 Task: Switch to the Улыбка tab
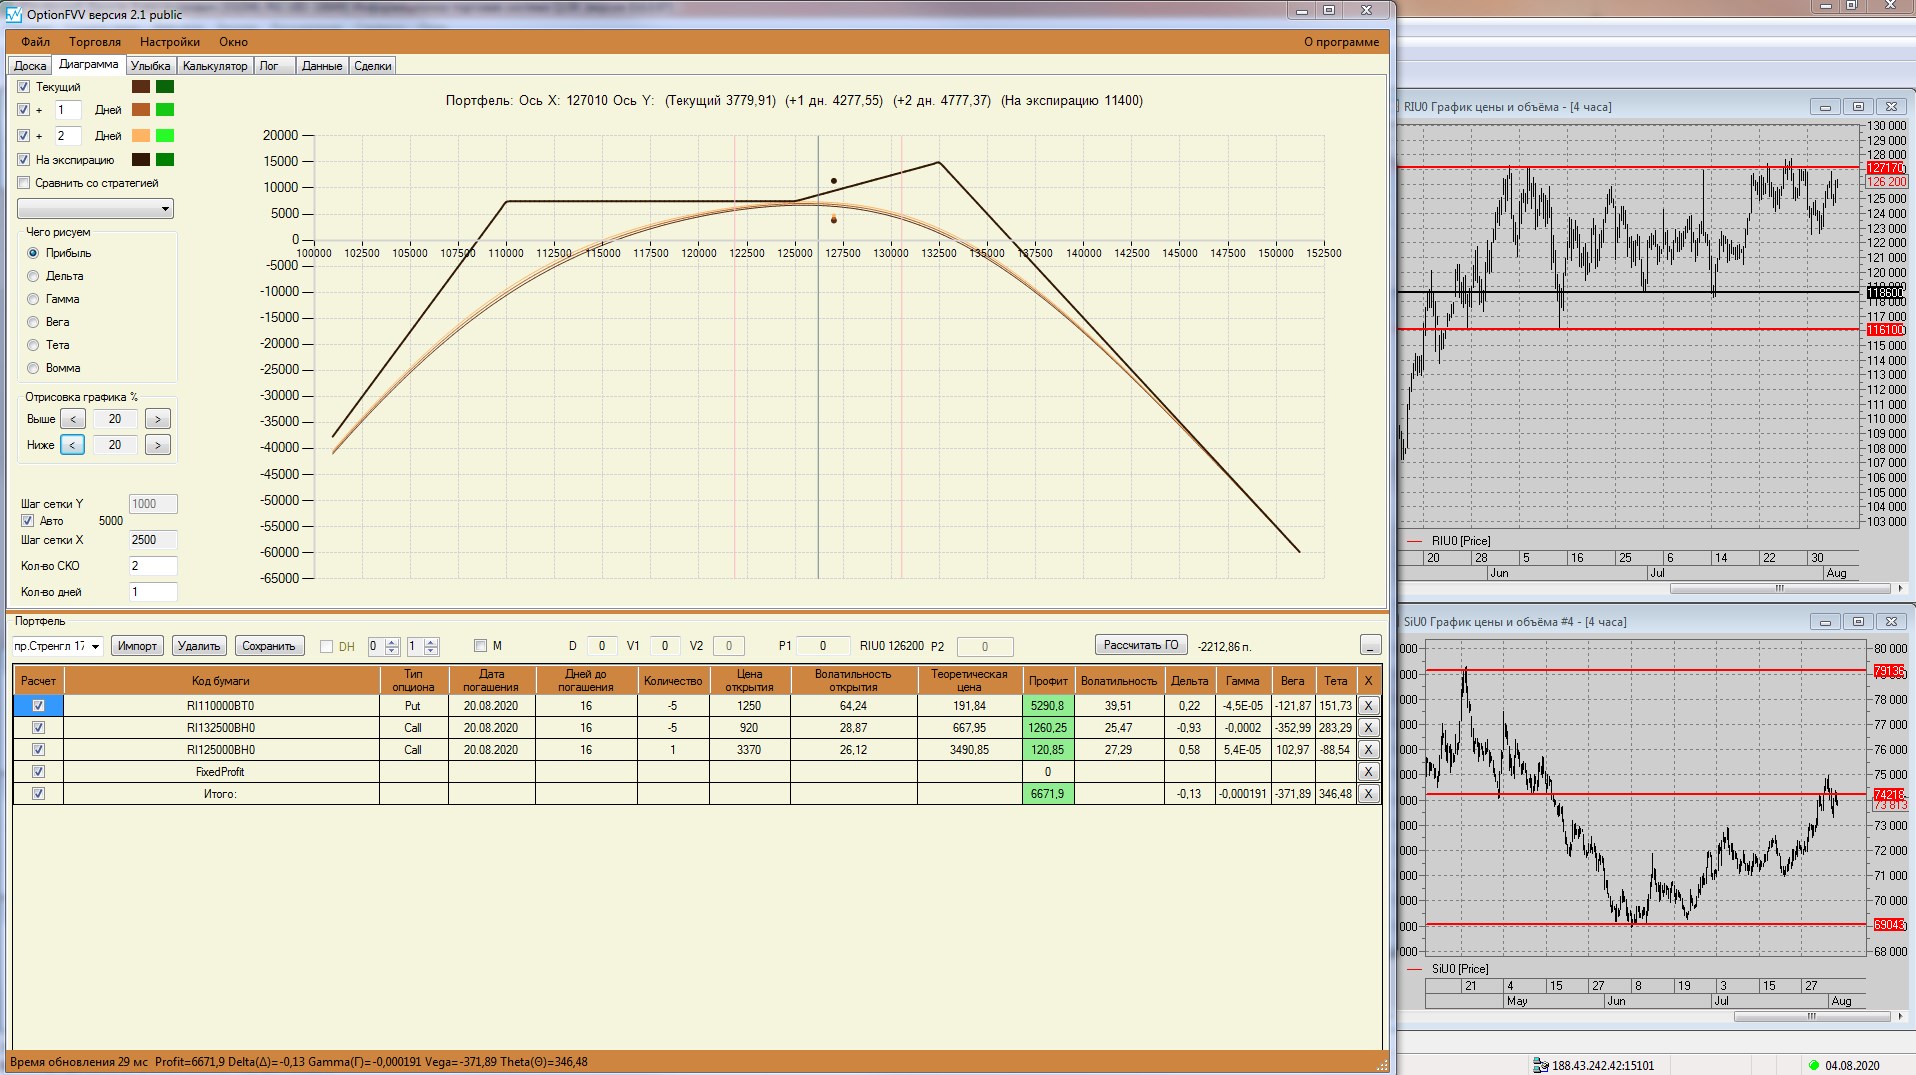(151, 66)
